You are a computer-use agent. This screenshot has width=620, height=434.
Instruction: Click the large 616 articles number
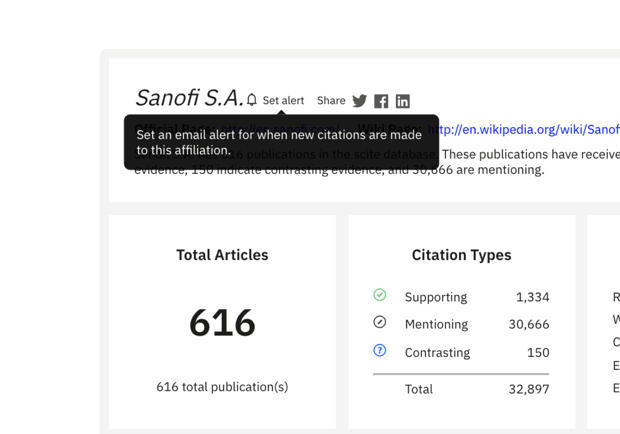tap(222, 322)
